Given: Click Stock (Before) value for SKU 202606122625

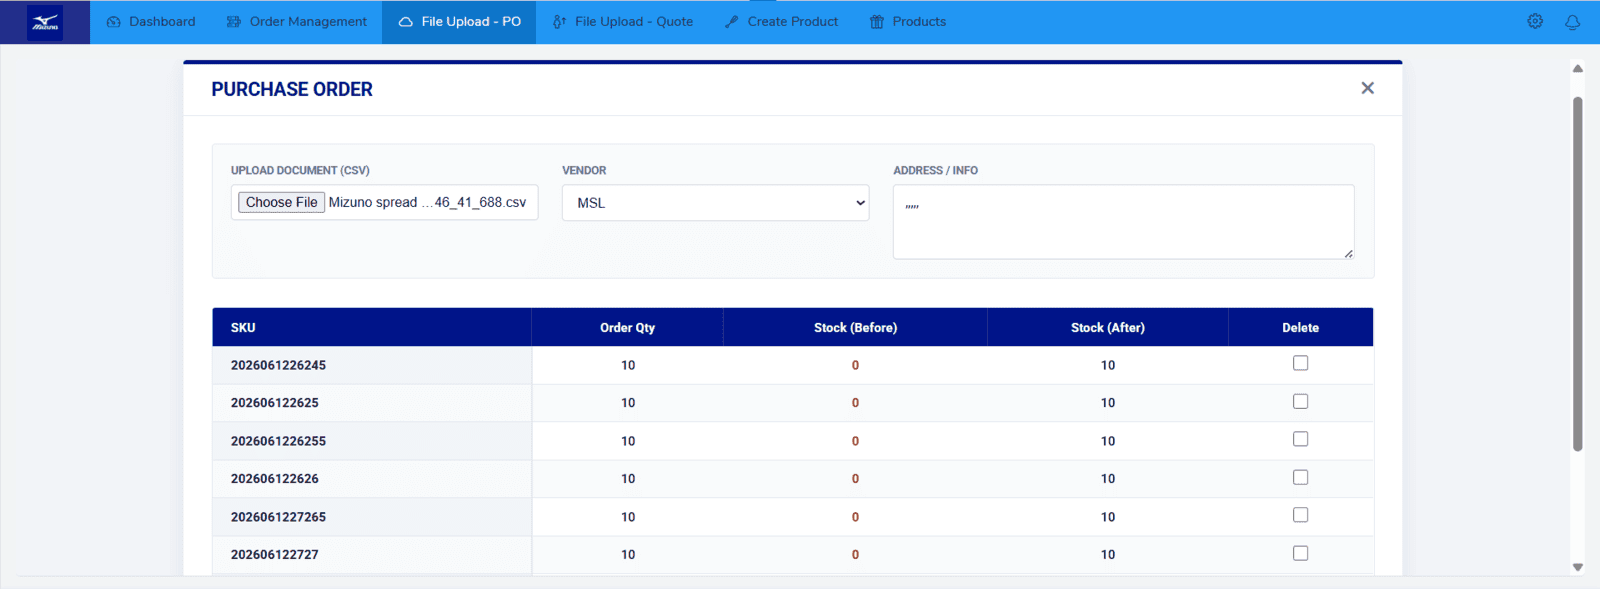Looking at the screenshot, I should [855, 403].
